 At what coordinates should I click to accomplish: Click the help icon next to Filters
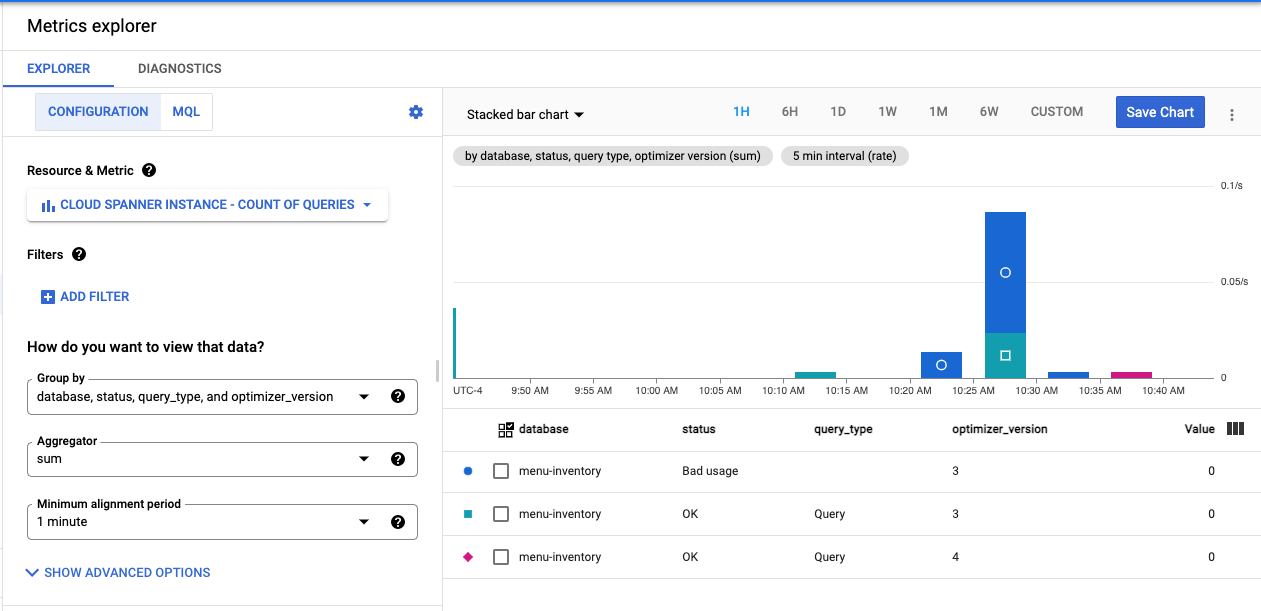coord(78,254)
